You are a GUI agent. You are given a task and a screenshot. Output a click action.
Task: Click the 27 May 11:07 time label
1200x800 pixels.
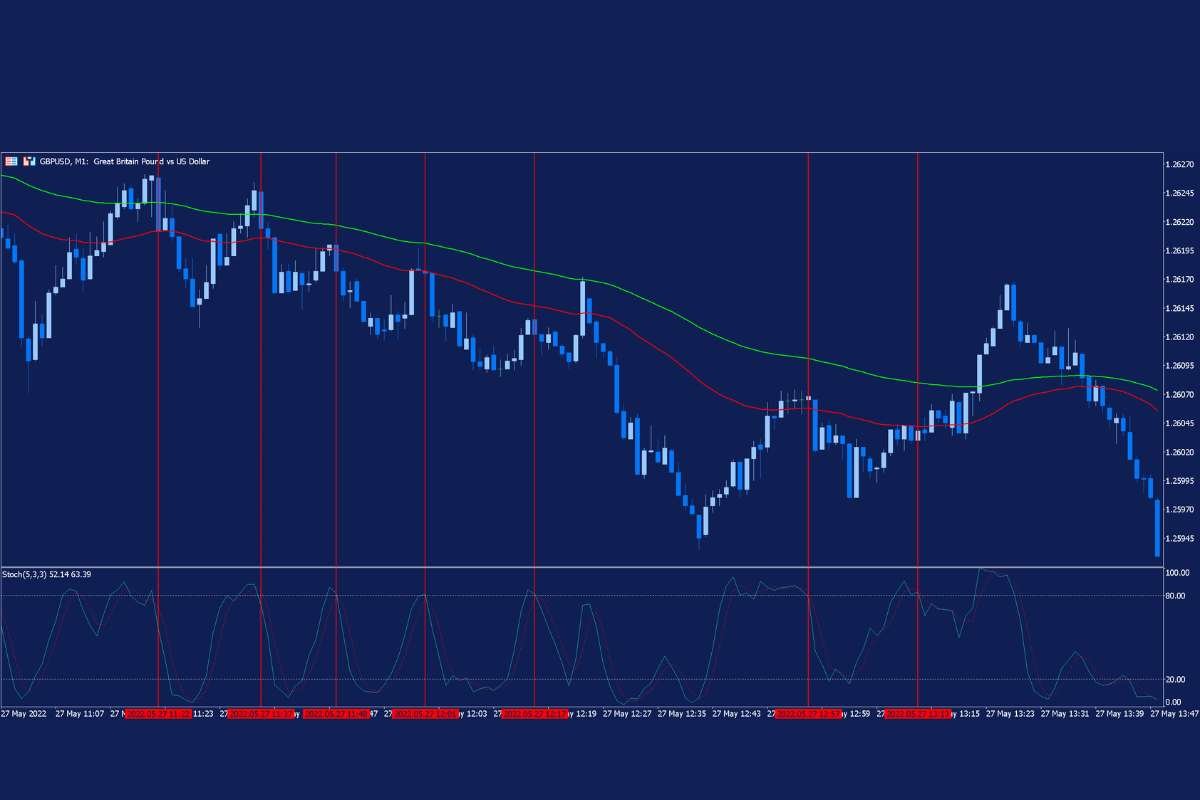[x=80, y=714]
